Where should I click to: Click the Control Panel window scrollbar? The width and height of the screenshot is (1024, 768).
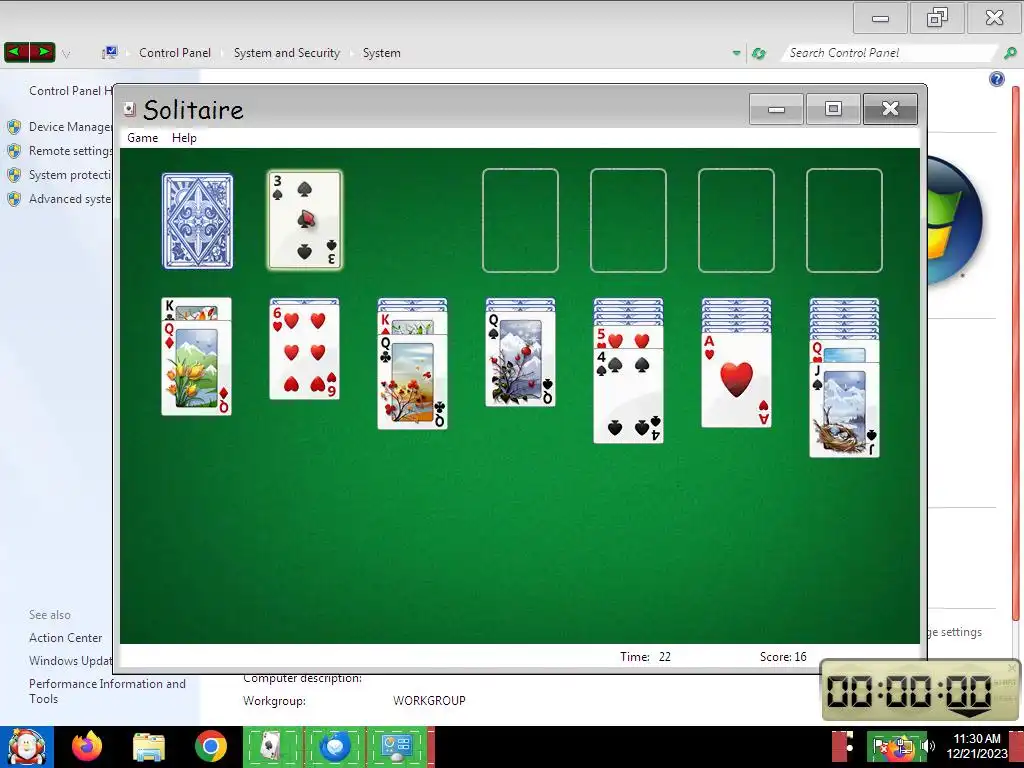click(x=1016, y=353)
